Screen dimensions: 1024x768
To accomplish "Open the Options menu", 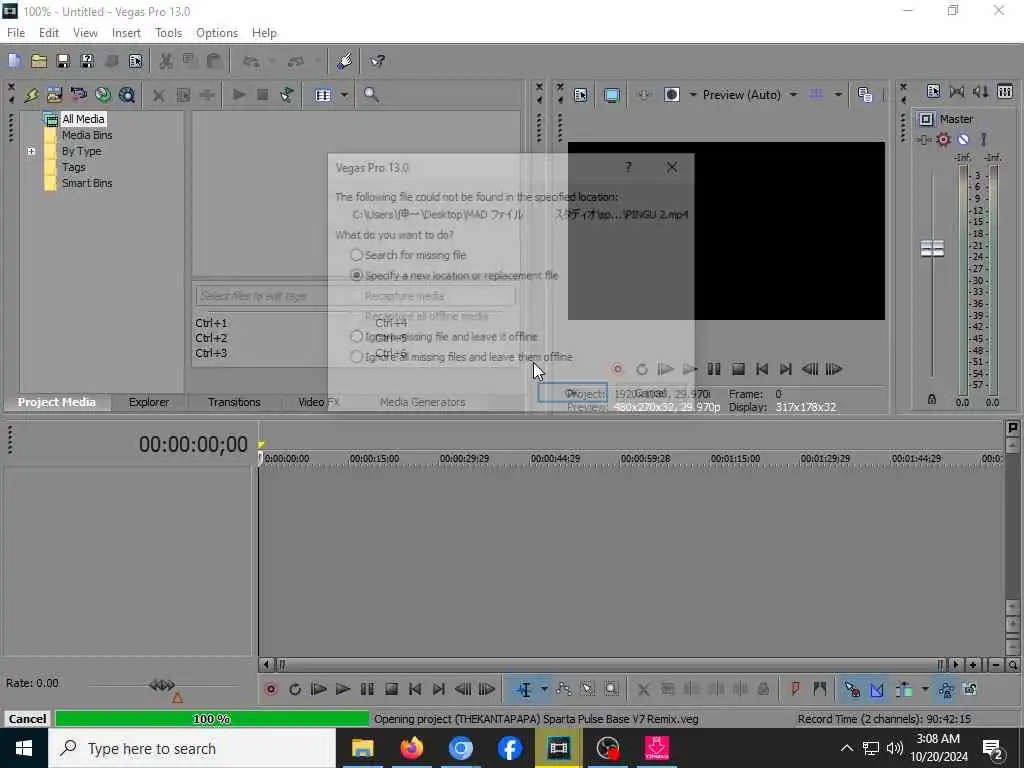I will 217,33.
